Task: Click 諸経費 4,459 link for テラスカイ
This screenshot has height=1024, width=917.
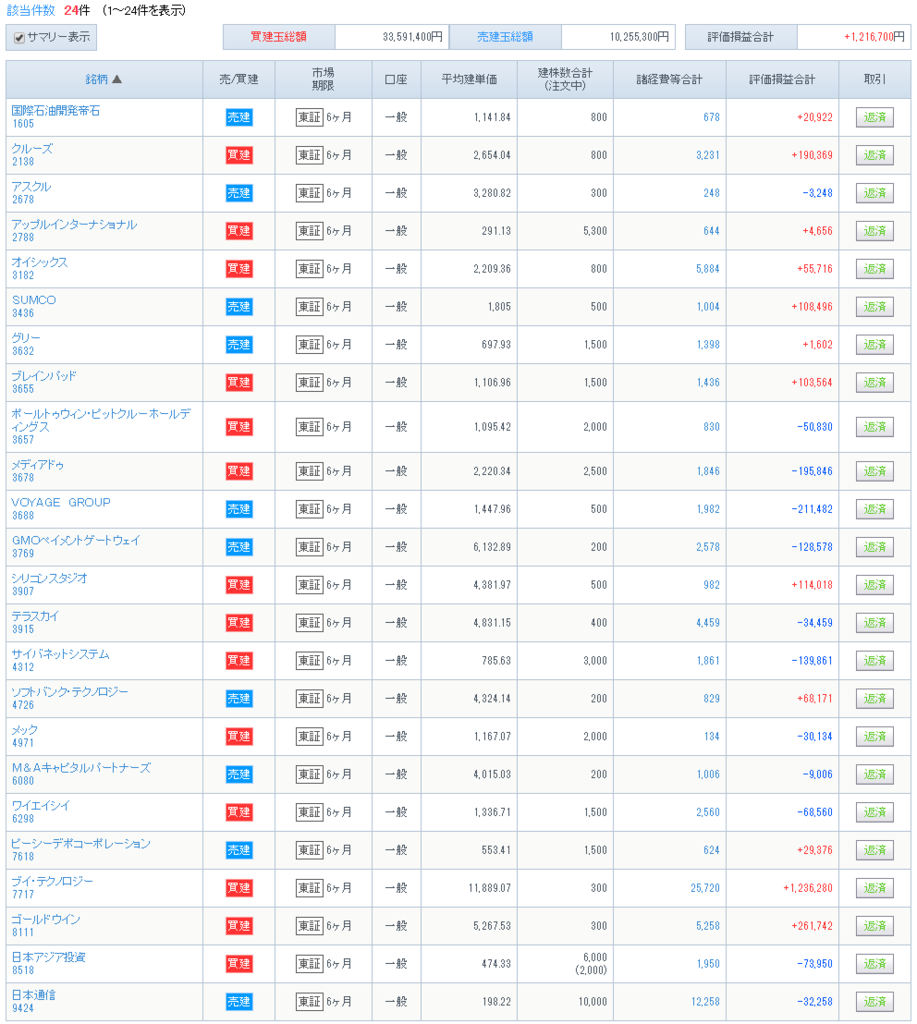Action: [707, 623]
